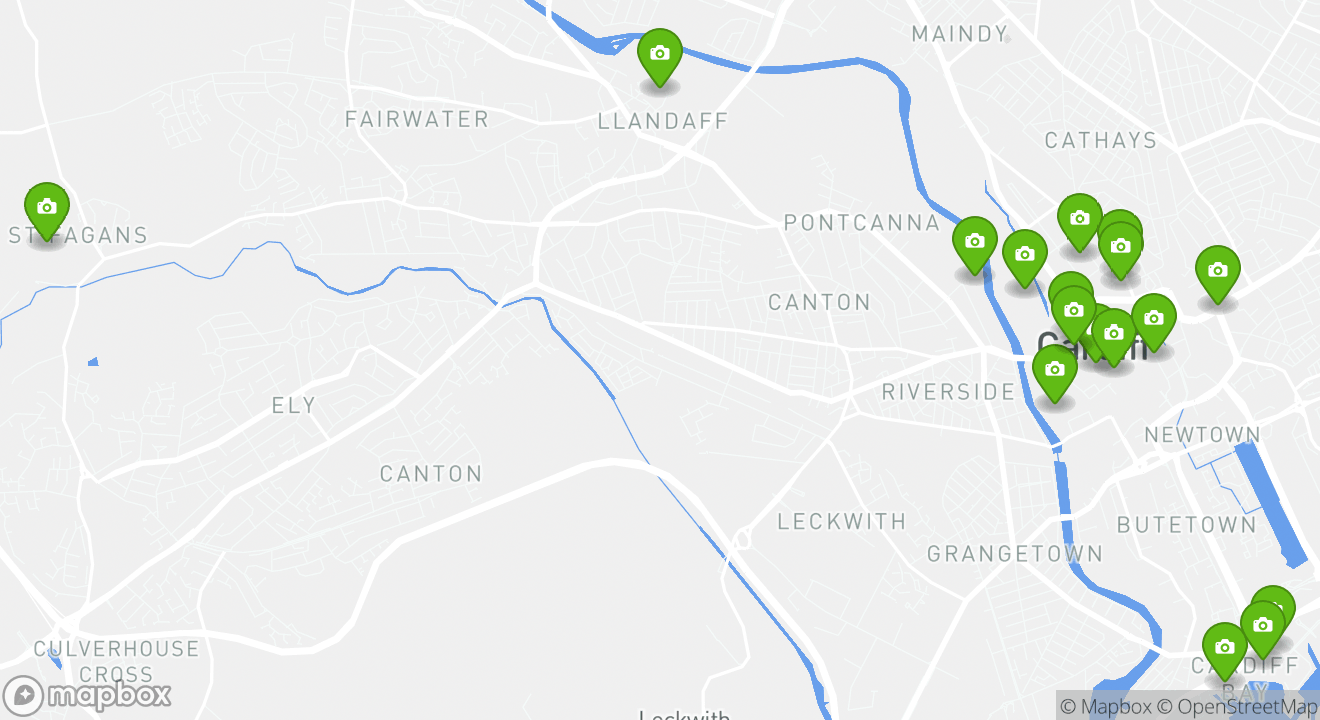Screen dimensions: 1320x720
Task: Open the © Mapbox attribution link
Action: (1108, 707)
